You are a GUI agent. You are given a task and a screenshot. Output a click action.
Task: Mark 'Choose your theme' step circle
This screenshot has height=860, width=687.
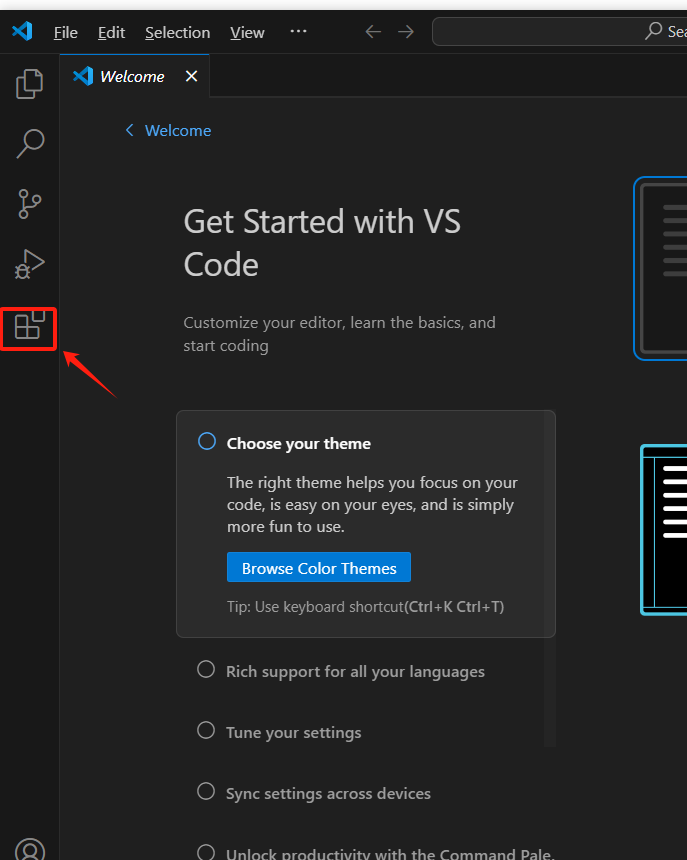[x=207, y=442]
